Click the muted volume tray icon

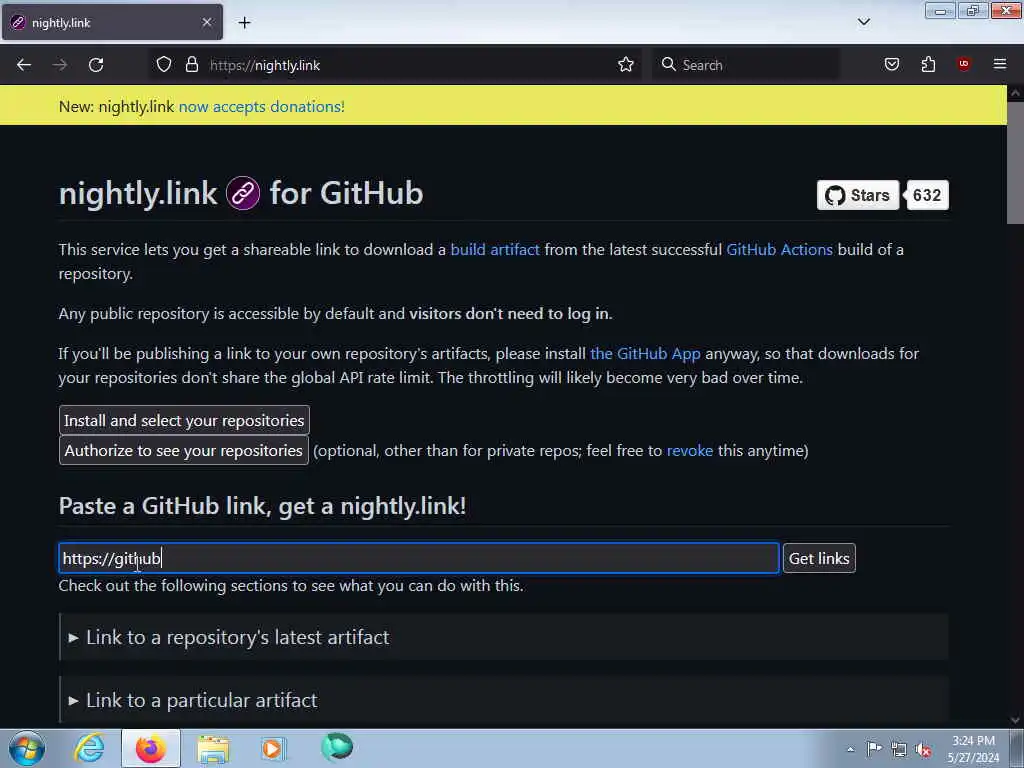point(923,749)
